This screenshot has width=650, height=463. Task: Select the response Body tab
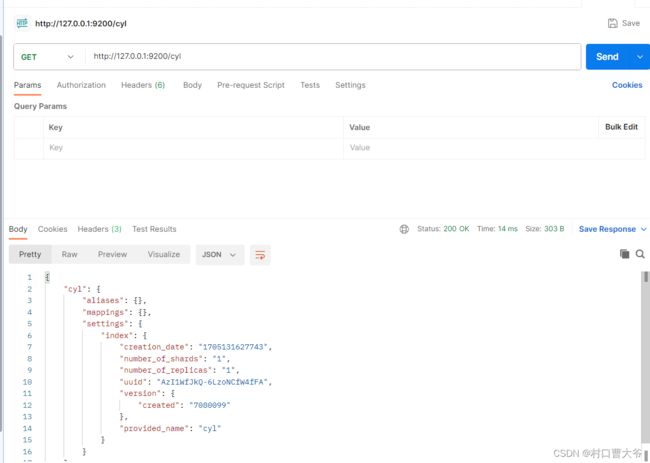click(18, 229)
